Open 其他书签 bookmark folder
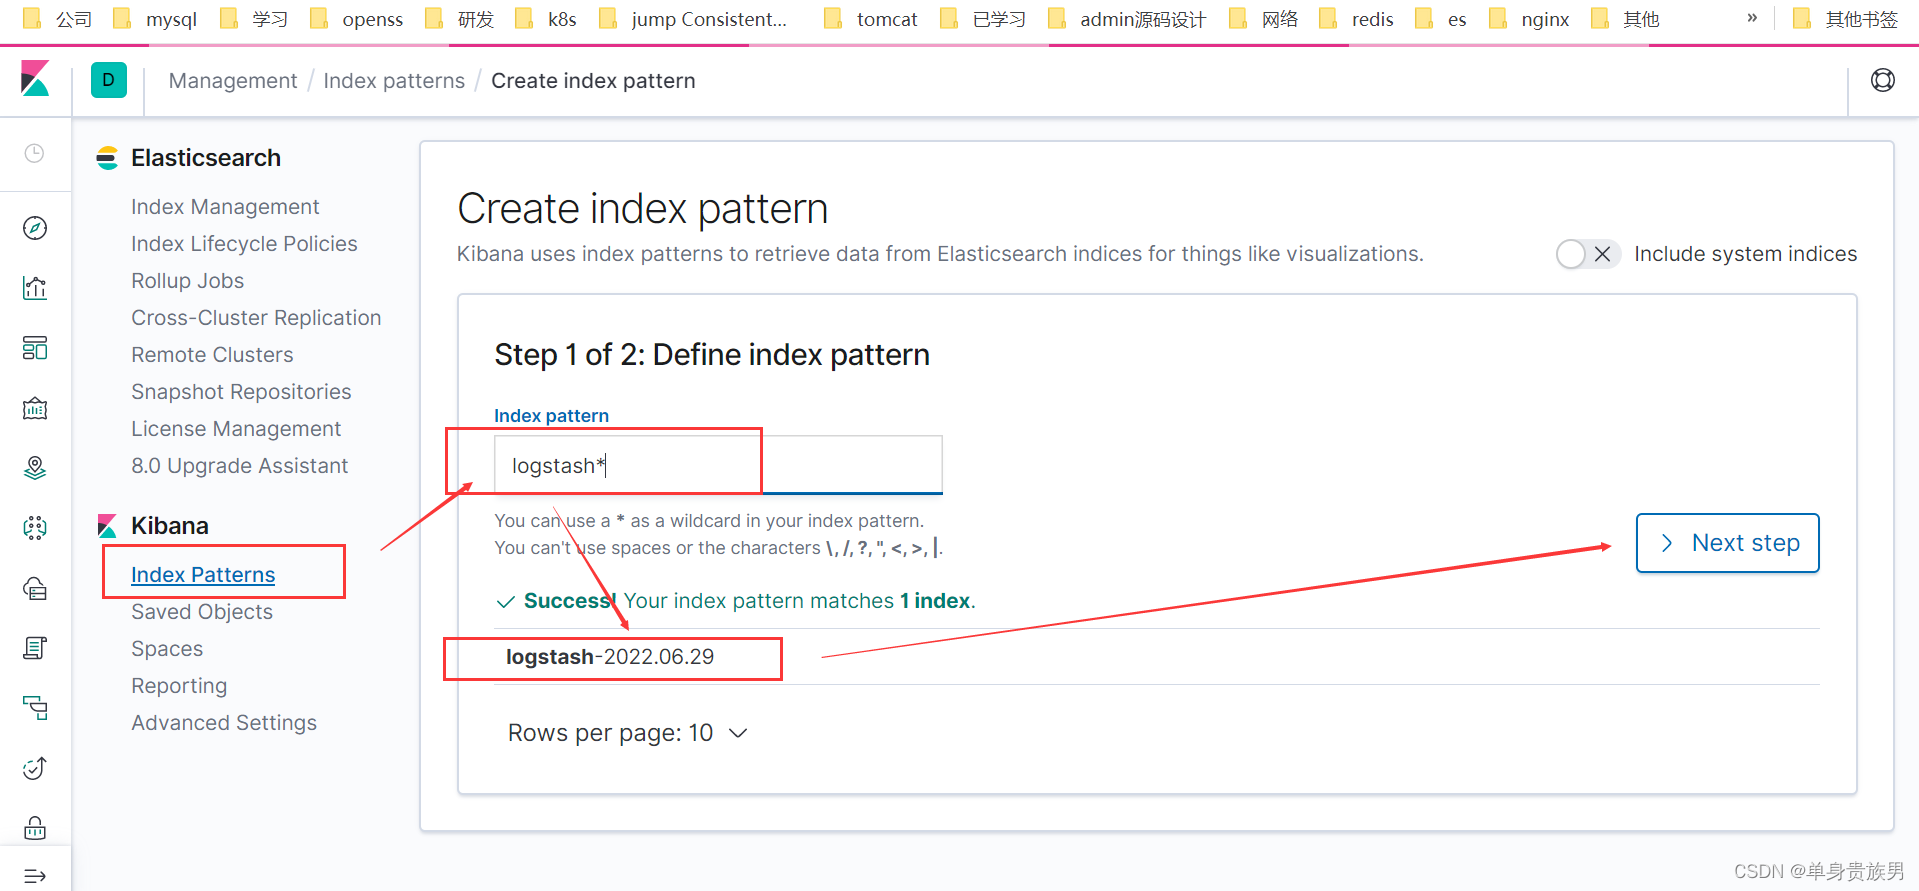Viewport: 1919px width, 891px height. point(1845,19)
